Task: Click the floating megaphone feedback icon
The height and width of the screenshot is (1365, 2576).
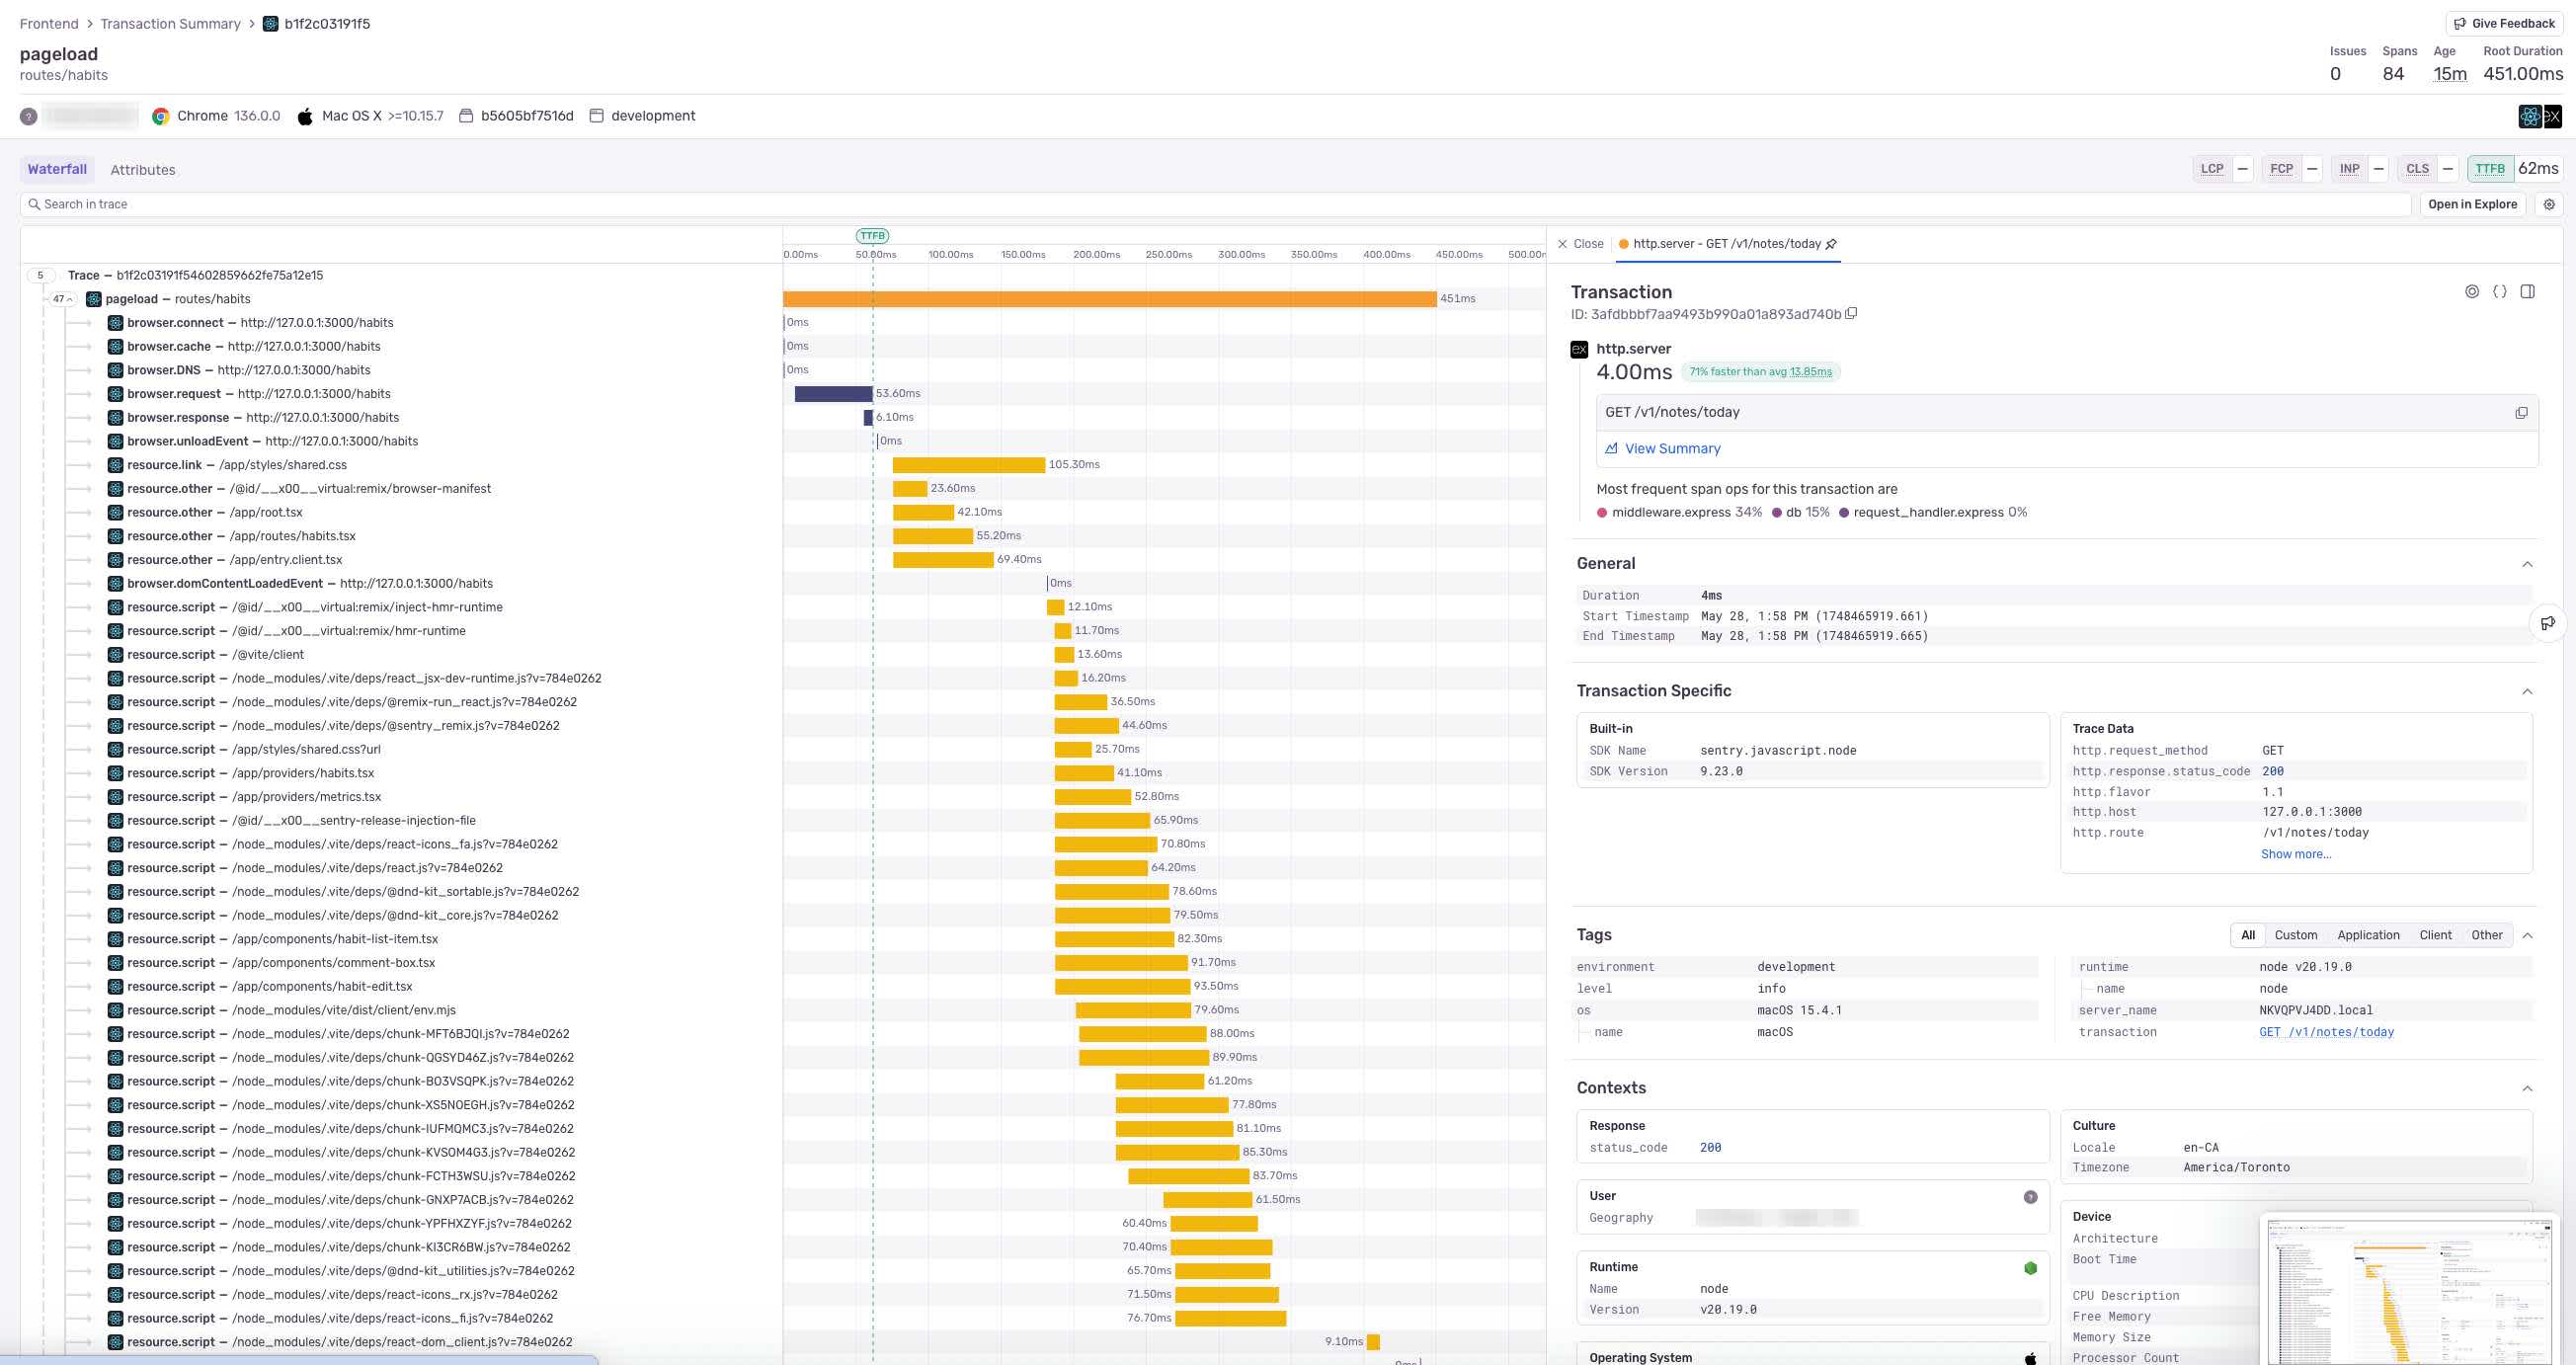Action: pos(2547,623)
